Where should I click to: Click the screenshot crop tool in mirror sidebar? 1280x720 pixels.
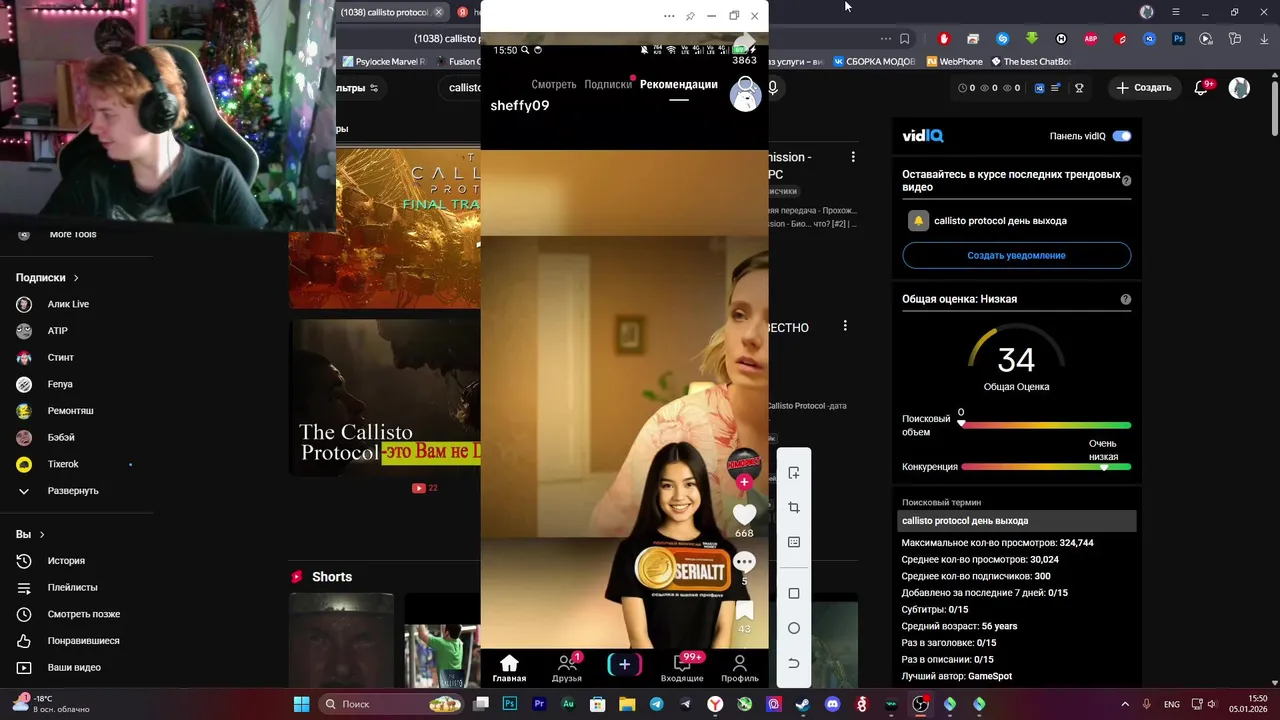pos(794,508)
